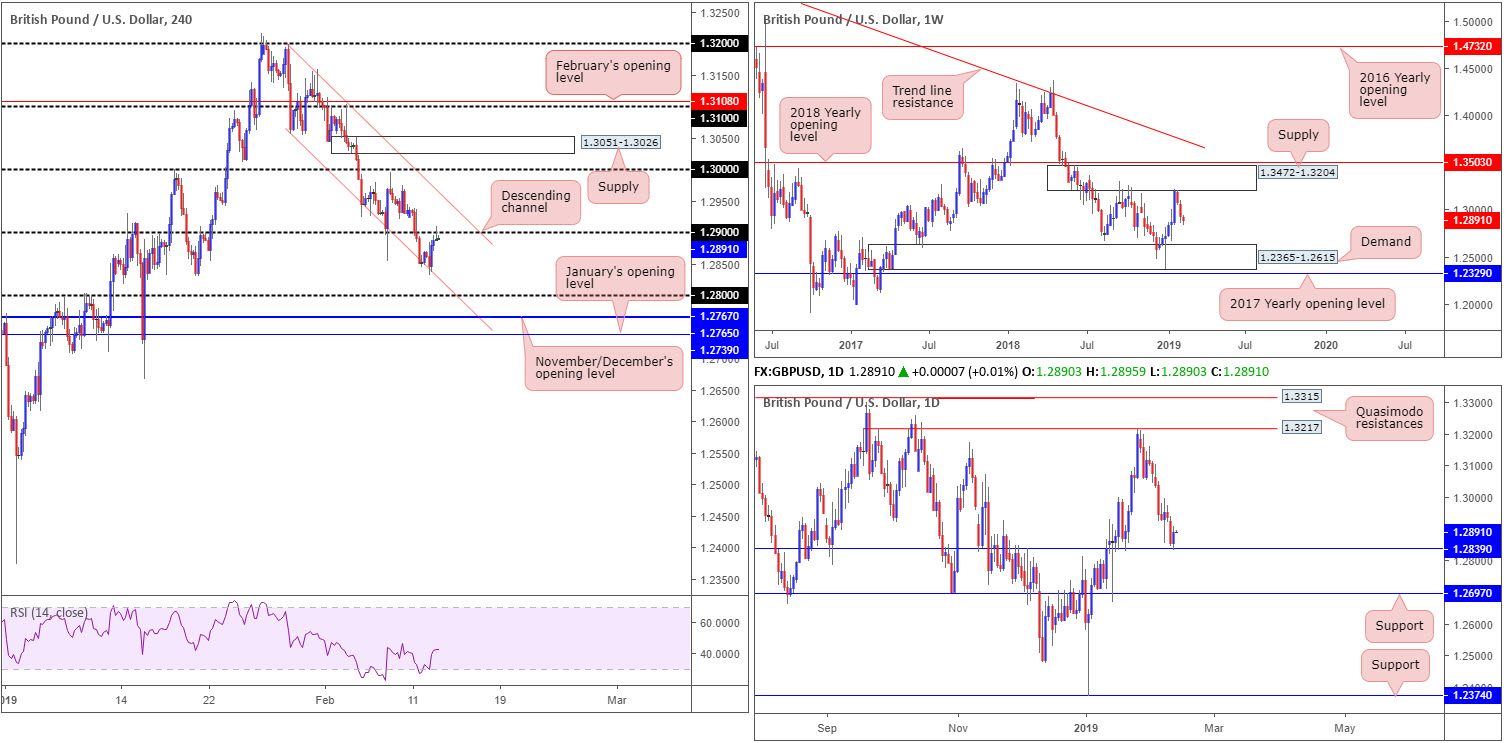Select the blue 1.28910 label on daily chart
Screen dimensions: 1506x743
pyautogui.click(x=1474, y=533)
